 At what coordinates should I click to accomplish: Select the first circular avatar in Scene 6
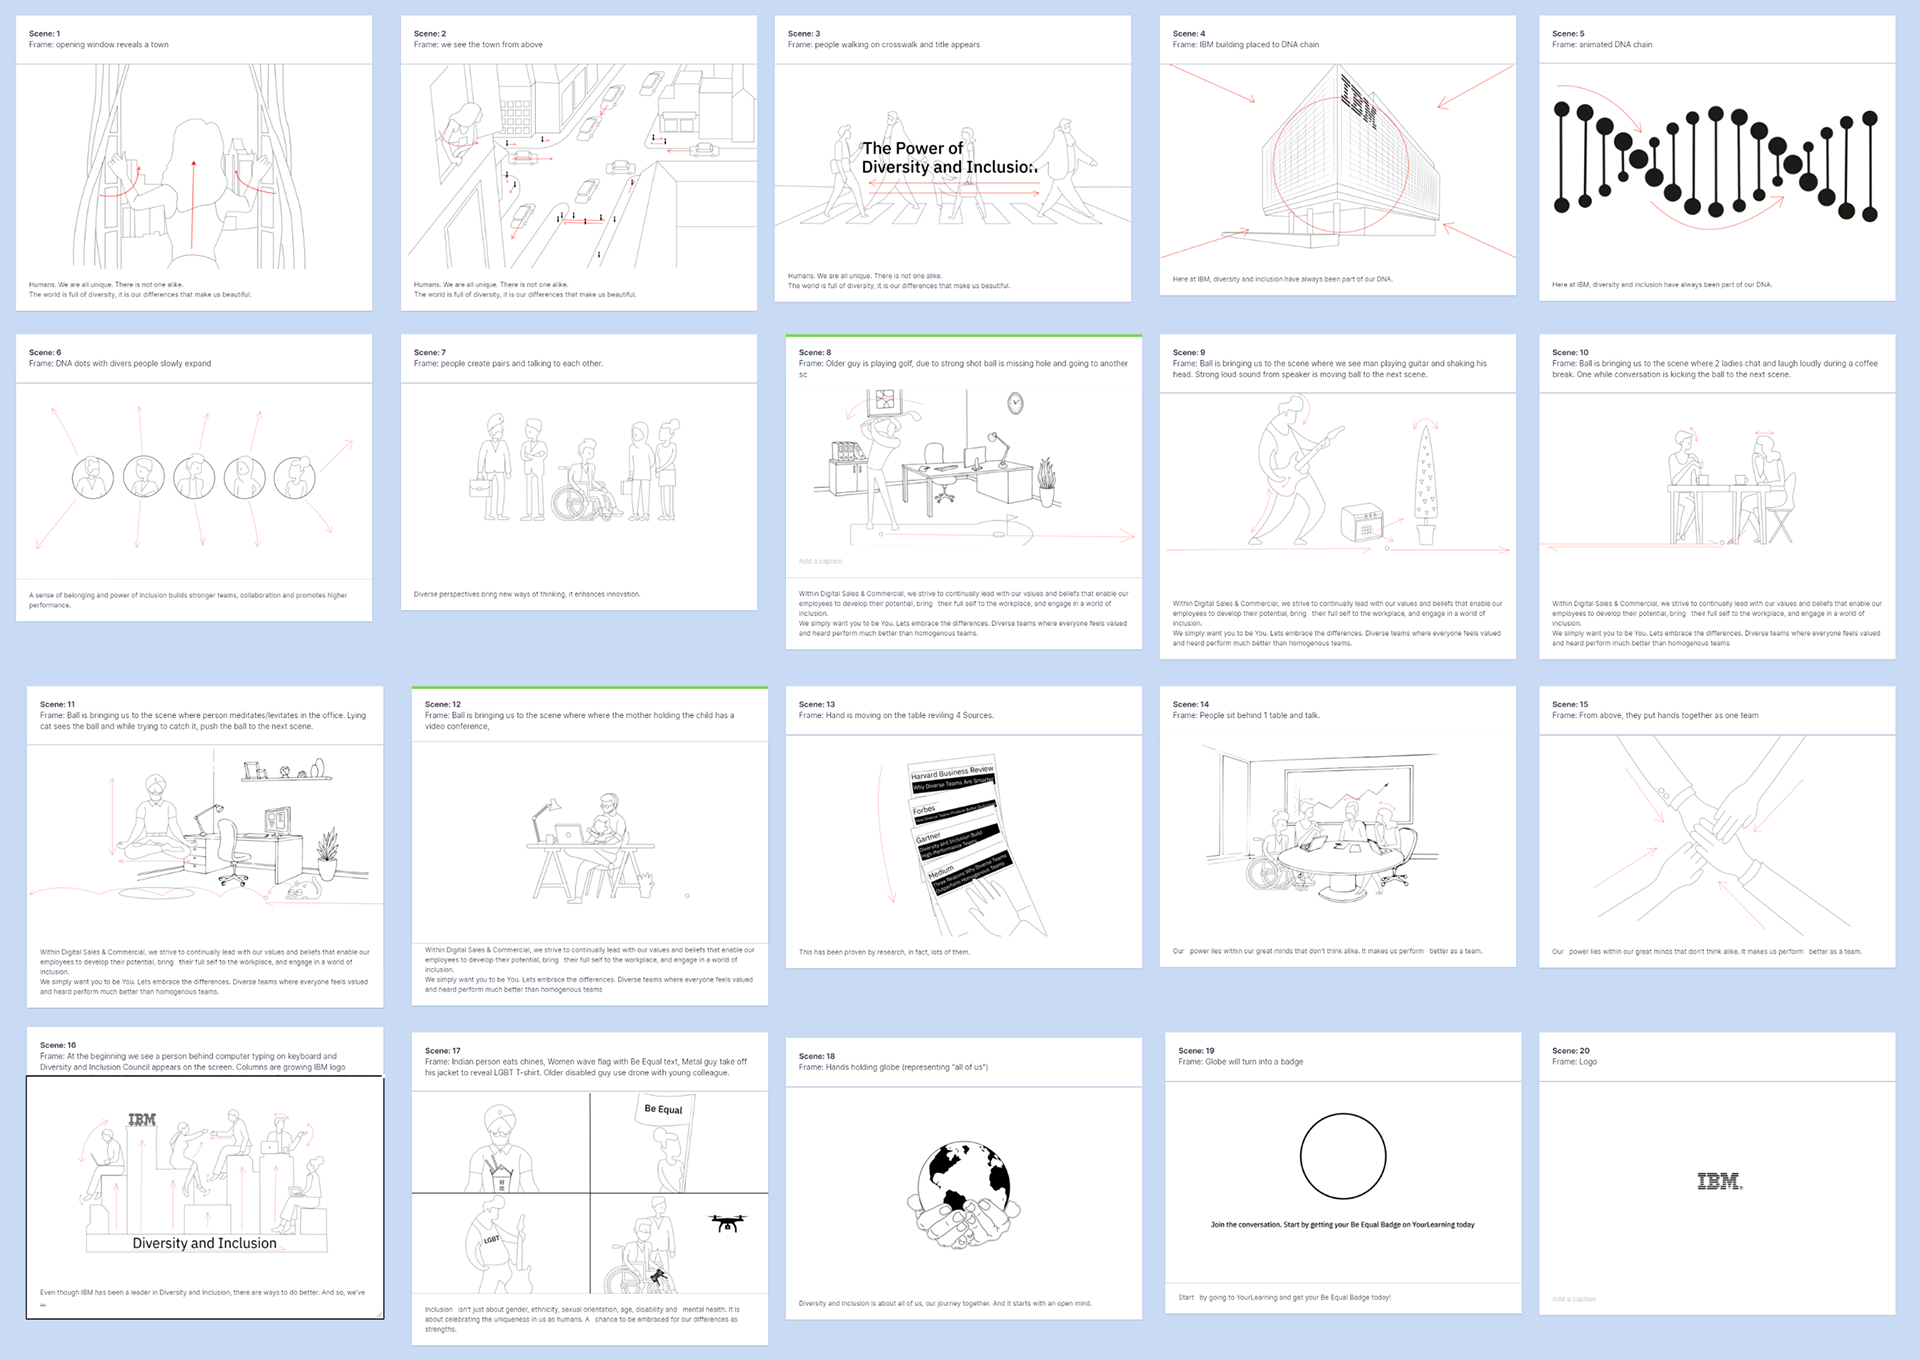(92, 478)
